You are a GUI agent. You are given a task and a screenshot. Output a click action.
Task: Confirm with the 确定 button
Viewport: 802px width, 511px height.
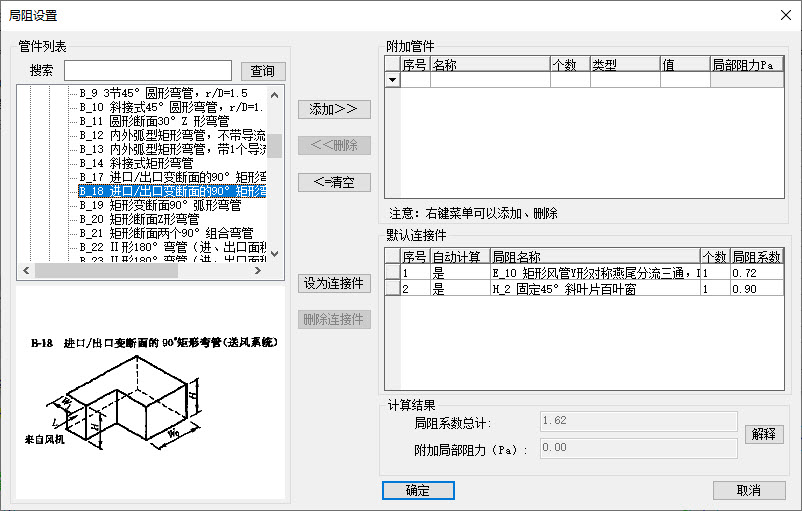(x=418, y=491)
